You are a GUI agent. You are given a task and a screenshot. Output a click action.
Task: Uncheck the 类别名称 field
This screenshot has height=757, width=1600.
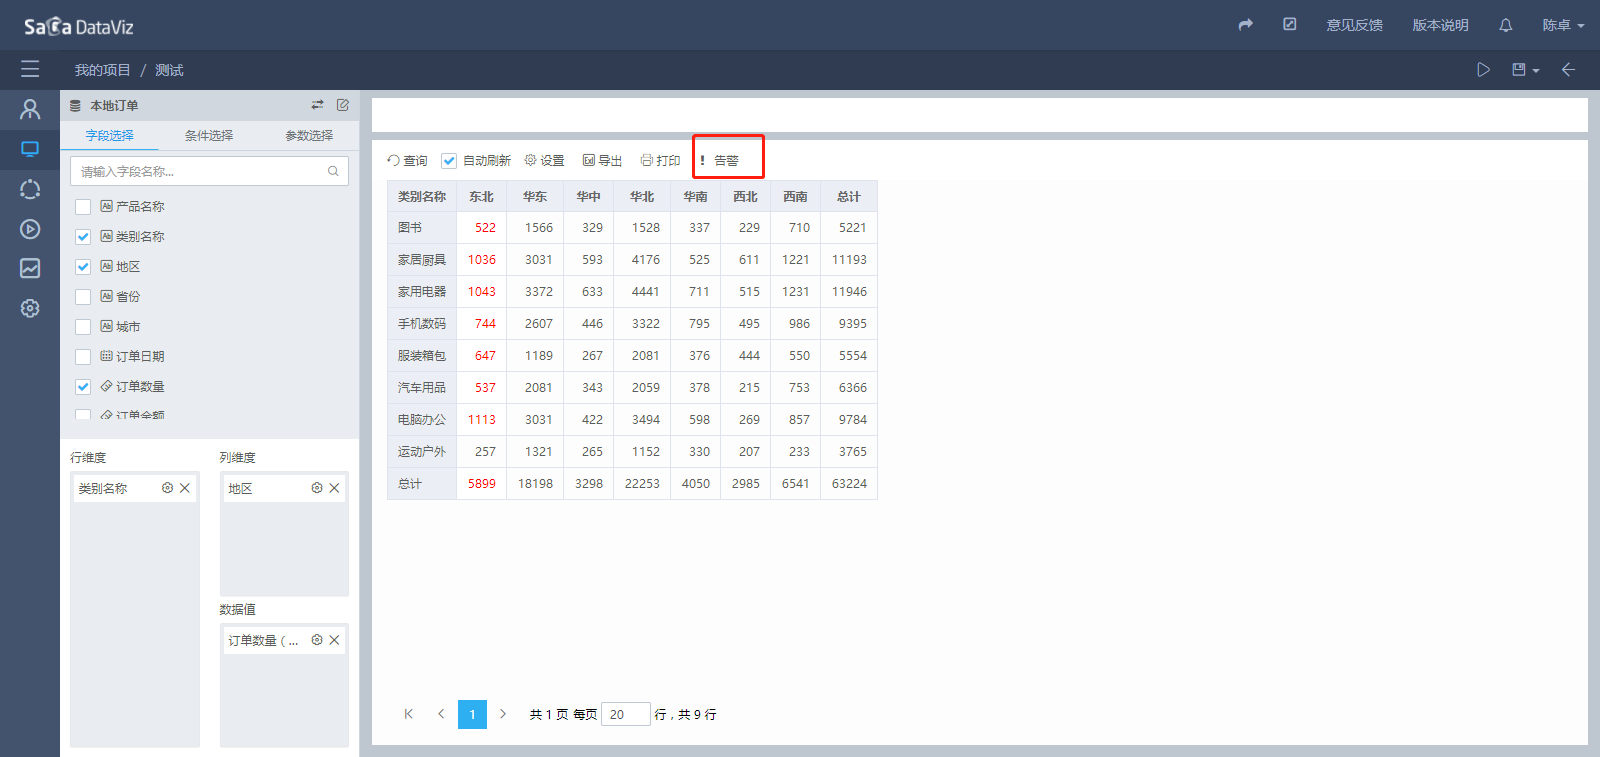pyautogui.click(x=83, y=236)
